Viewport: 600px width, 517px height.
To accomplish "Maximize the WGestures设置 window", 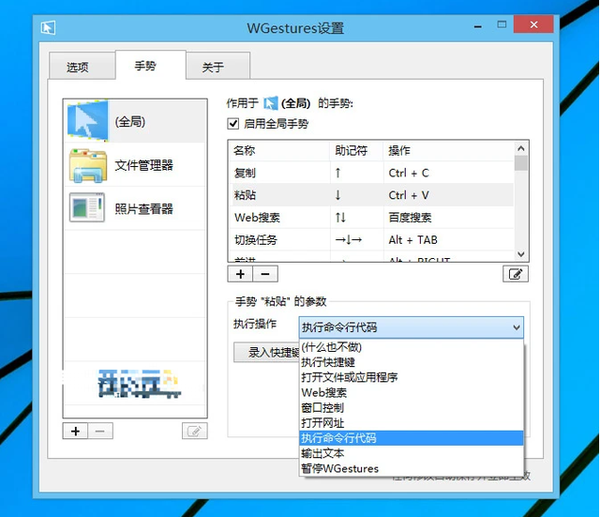I will pyautogui.click(x=501, y=25).
